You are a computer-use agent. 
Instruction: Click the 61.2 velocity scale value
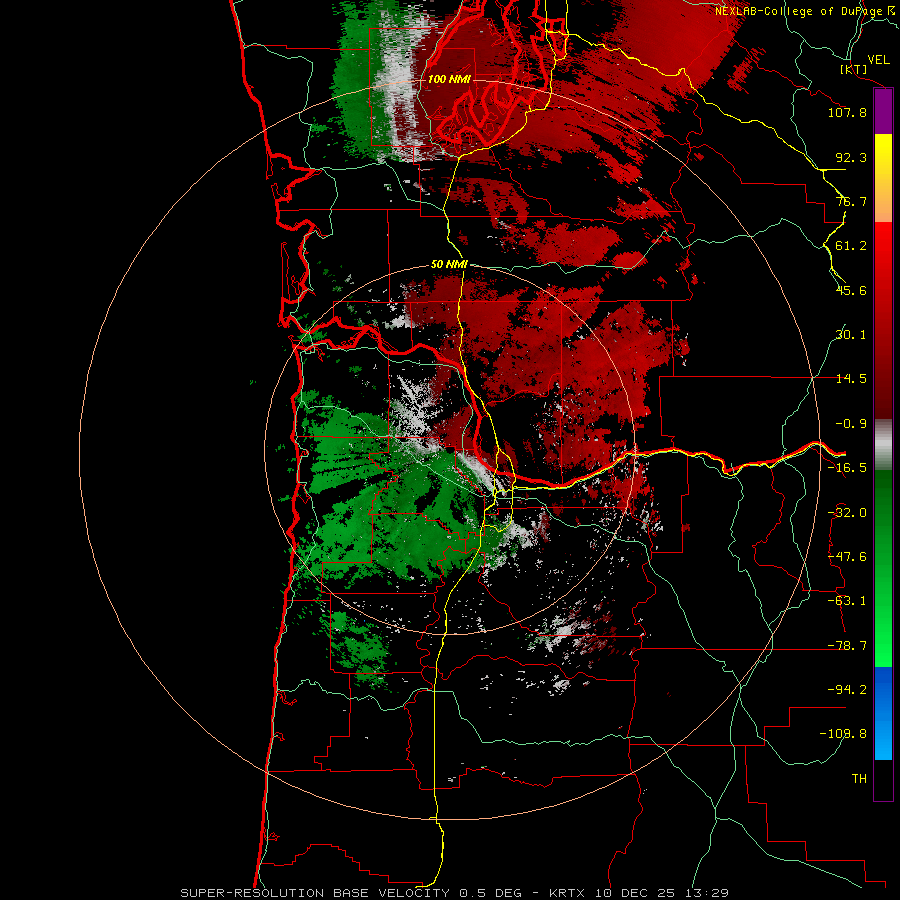[851, 245]
